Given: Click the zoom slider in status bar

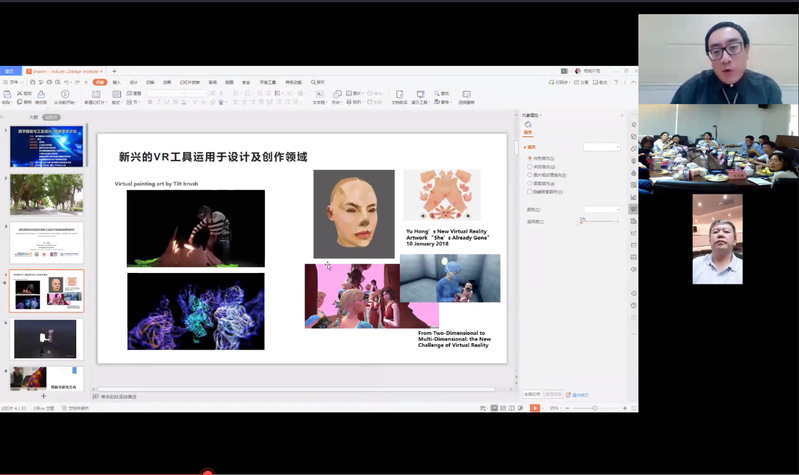Looking at the screenshot, I should (x=594, y=408).
